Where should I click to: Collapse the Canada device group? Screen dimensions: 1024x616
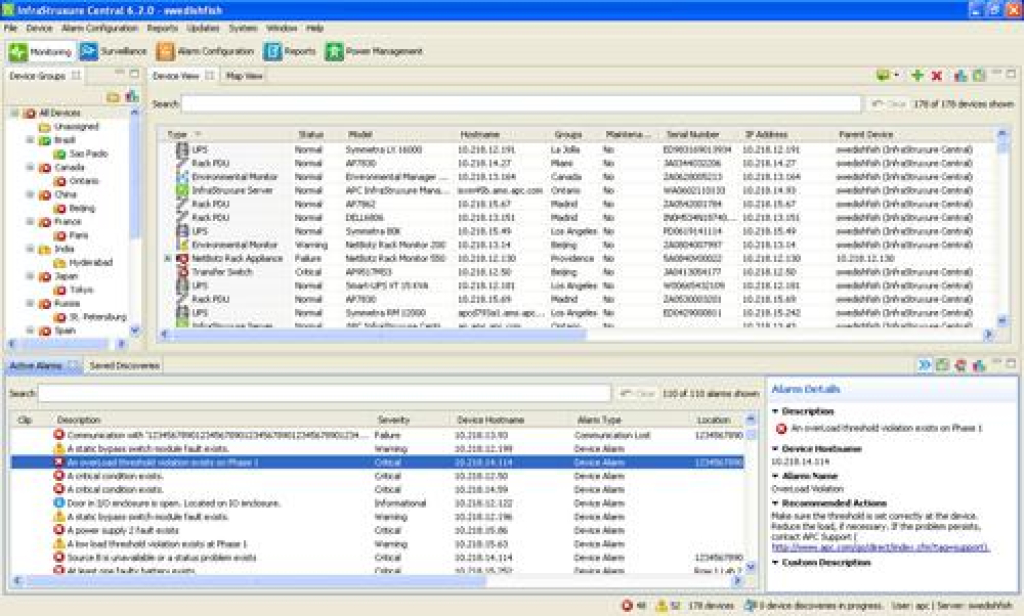pos(31,168)
